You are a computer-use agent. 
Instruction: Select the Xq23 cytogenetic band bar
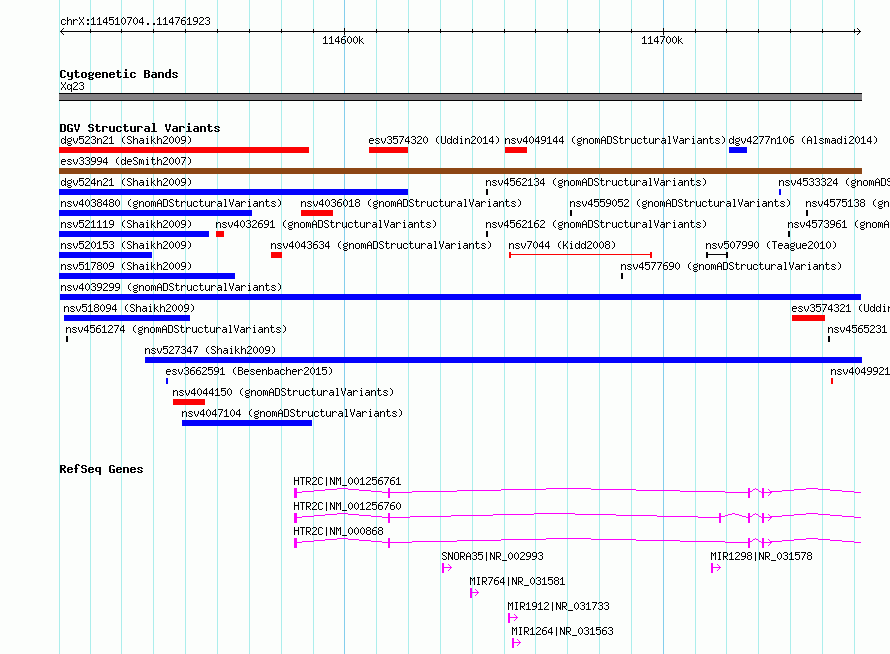pyautogui.click(x=460, y=97)
